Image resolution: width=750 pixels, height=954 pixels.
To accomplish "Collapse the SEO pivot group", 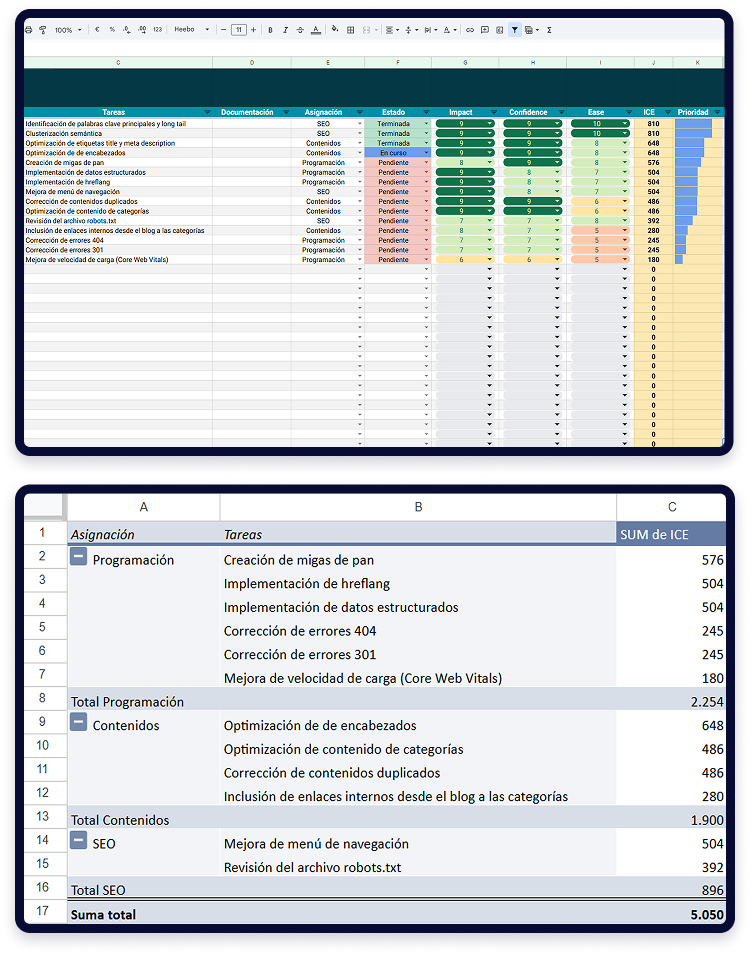I will [x=78, y=842].
